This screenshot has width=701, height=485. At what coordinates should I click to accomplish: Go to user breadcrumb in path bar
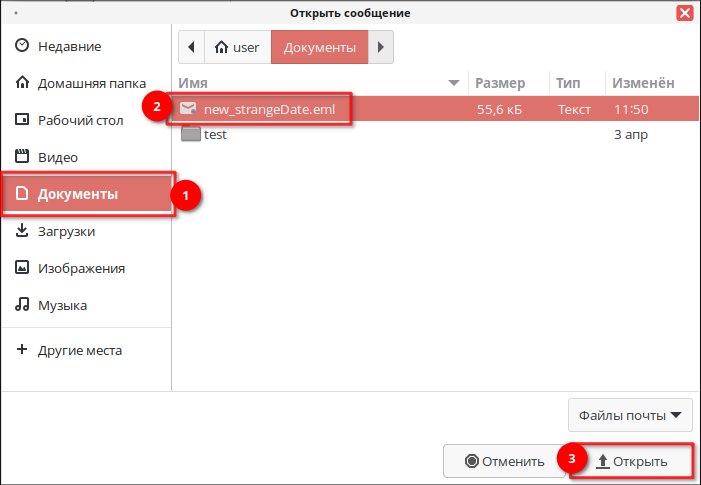(x=237, y=47)
